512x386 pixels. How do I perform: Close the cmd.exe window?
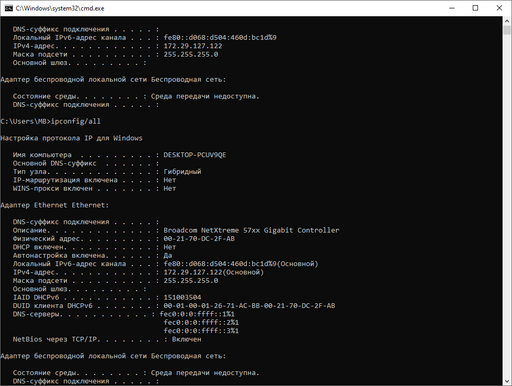[499, 8]
